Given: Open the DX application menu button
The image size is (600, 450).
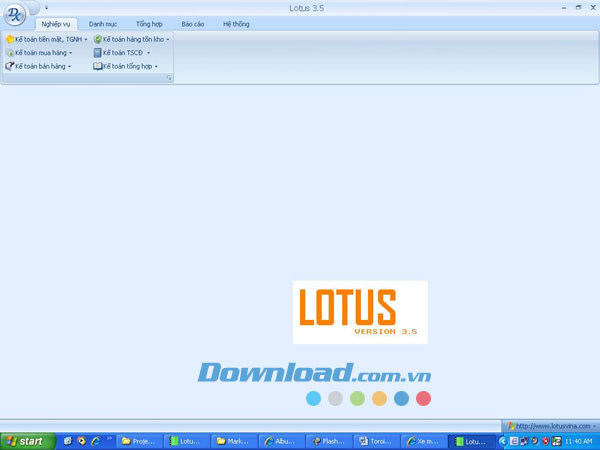Looking at the screenshot, I should [15, 14].
